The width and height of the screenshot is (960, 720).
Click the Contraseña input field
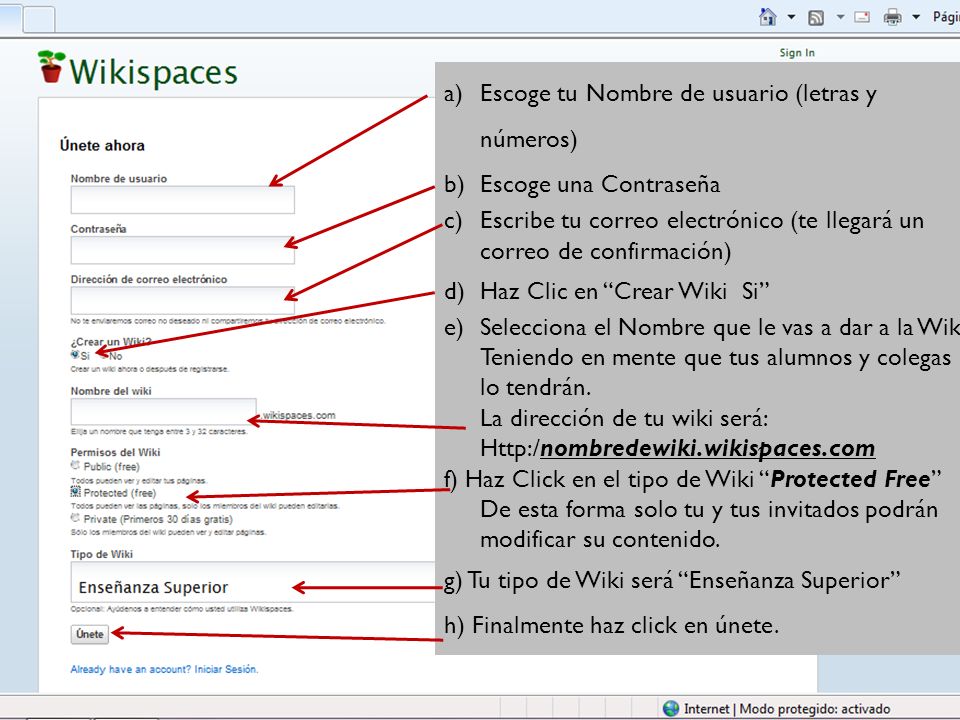(182, 250)
